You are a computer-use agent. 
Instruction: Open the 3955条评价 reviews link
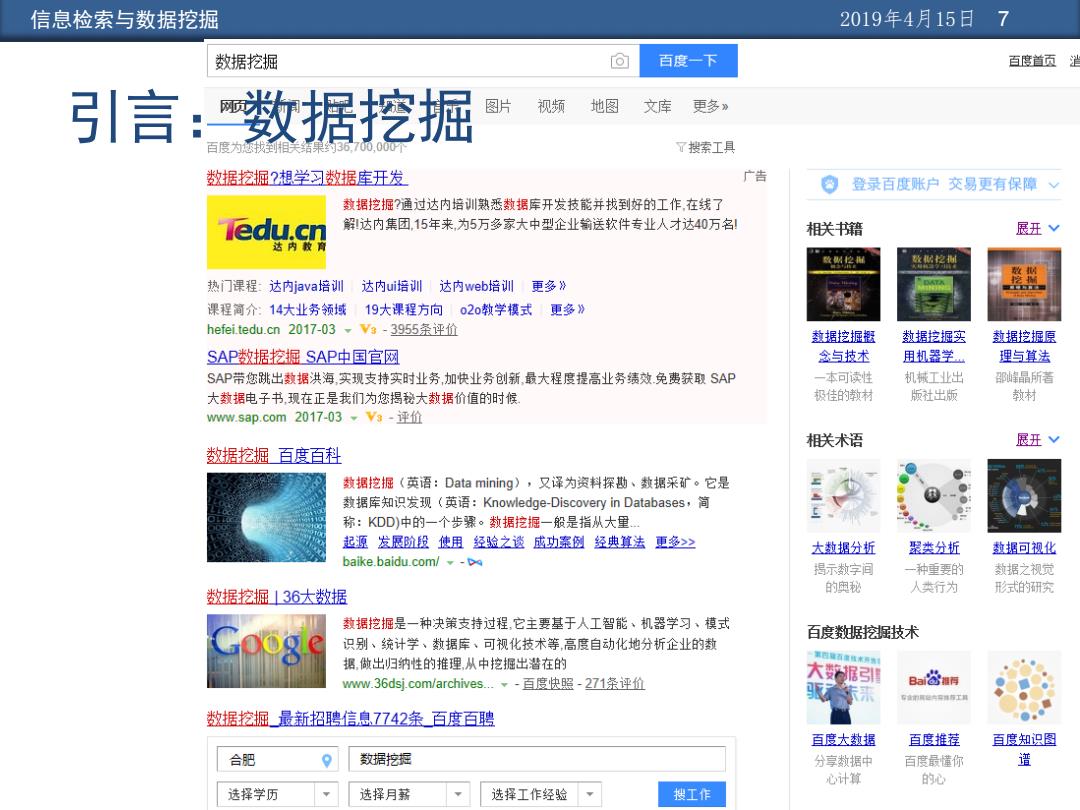pos(424,330)
